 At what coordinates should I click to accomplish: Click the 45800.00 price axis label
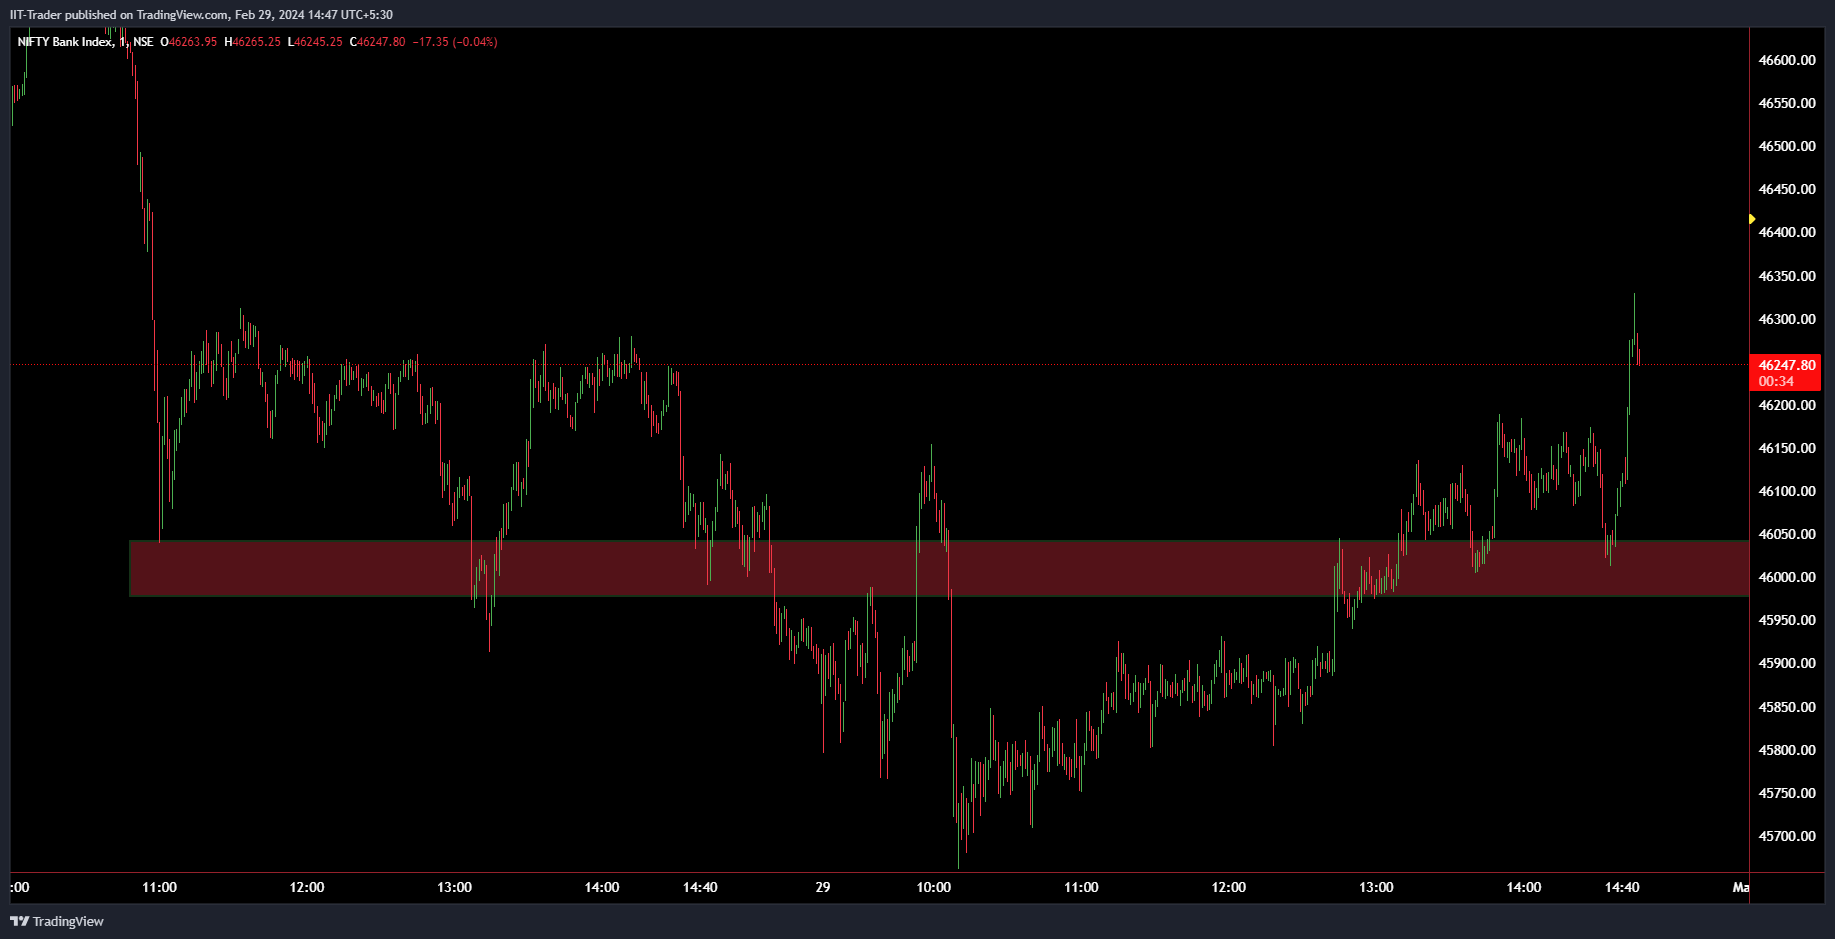(1786, 750)
